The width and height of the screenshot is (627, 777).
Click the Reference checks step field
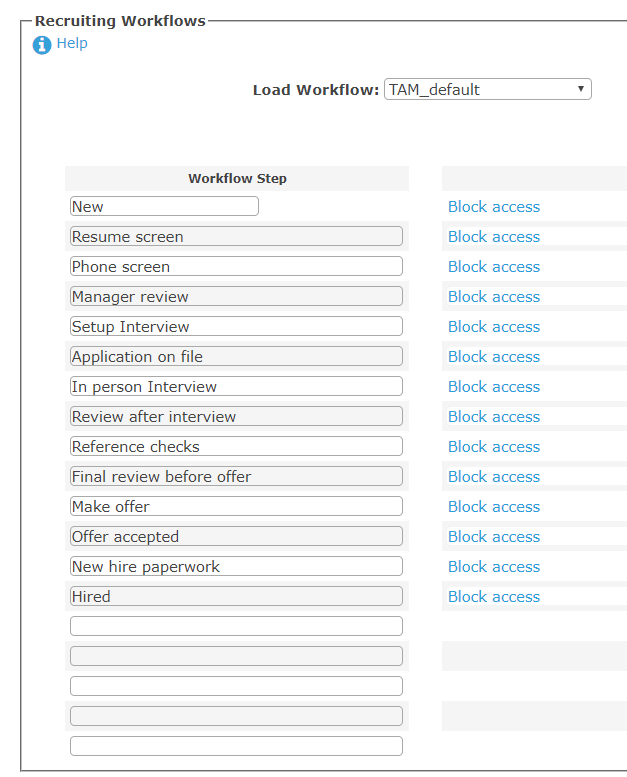click(236, 446)
